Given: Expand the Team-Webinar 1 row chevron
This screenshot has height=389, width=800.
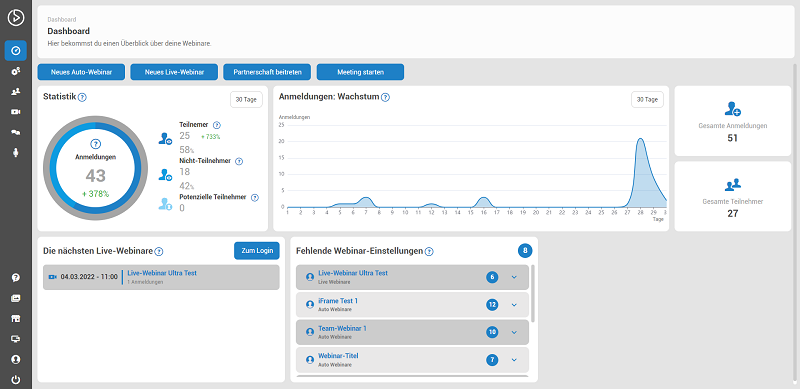Looking at the screenshot, I should [514, 332].
